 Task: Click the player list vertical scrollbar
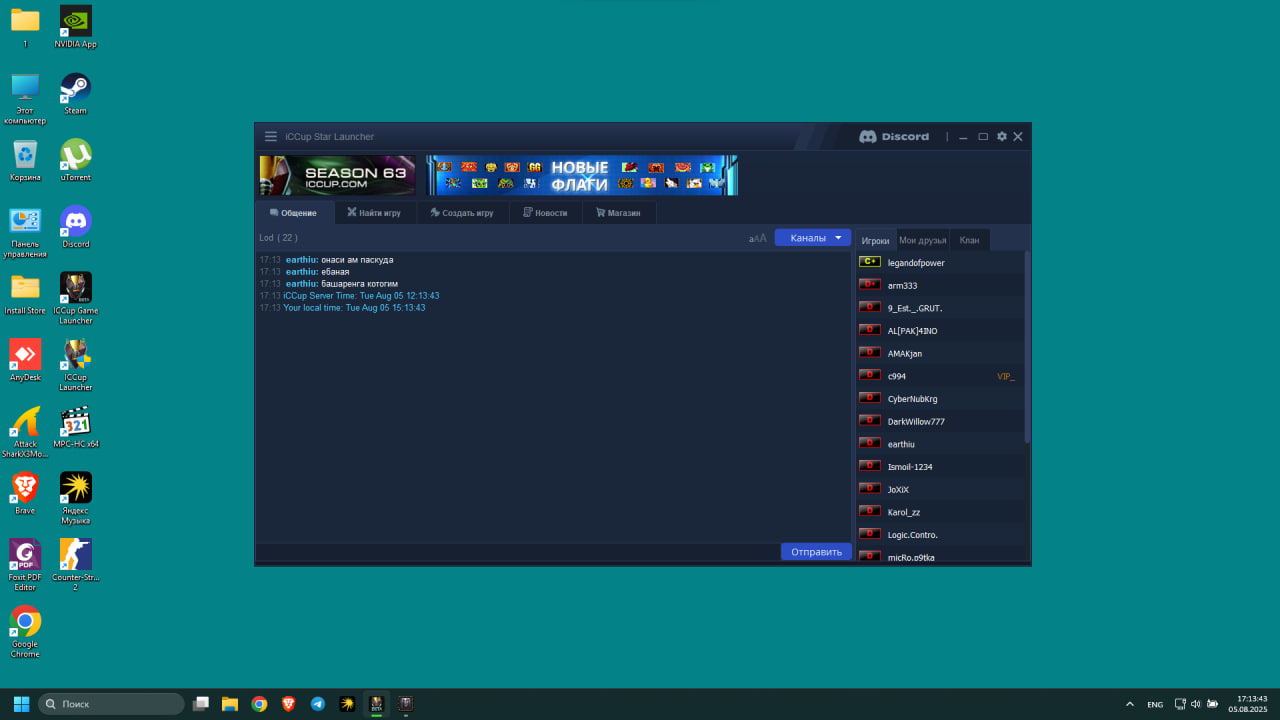[1027, 347]
